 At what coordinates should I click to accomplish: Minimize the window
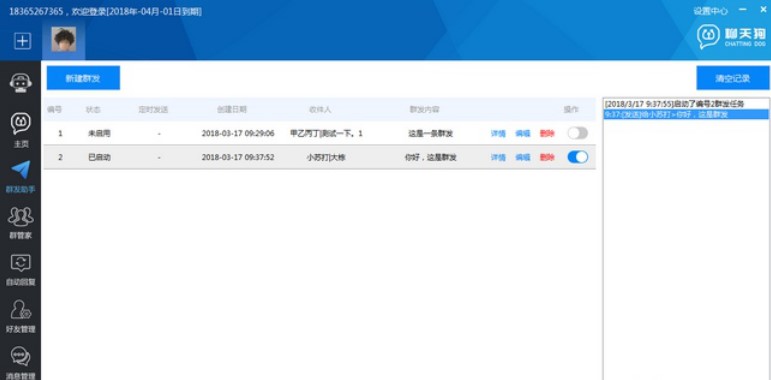point(742,10)
